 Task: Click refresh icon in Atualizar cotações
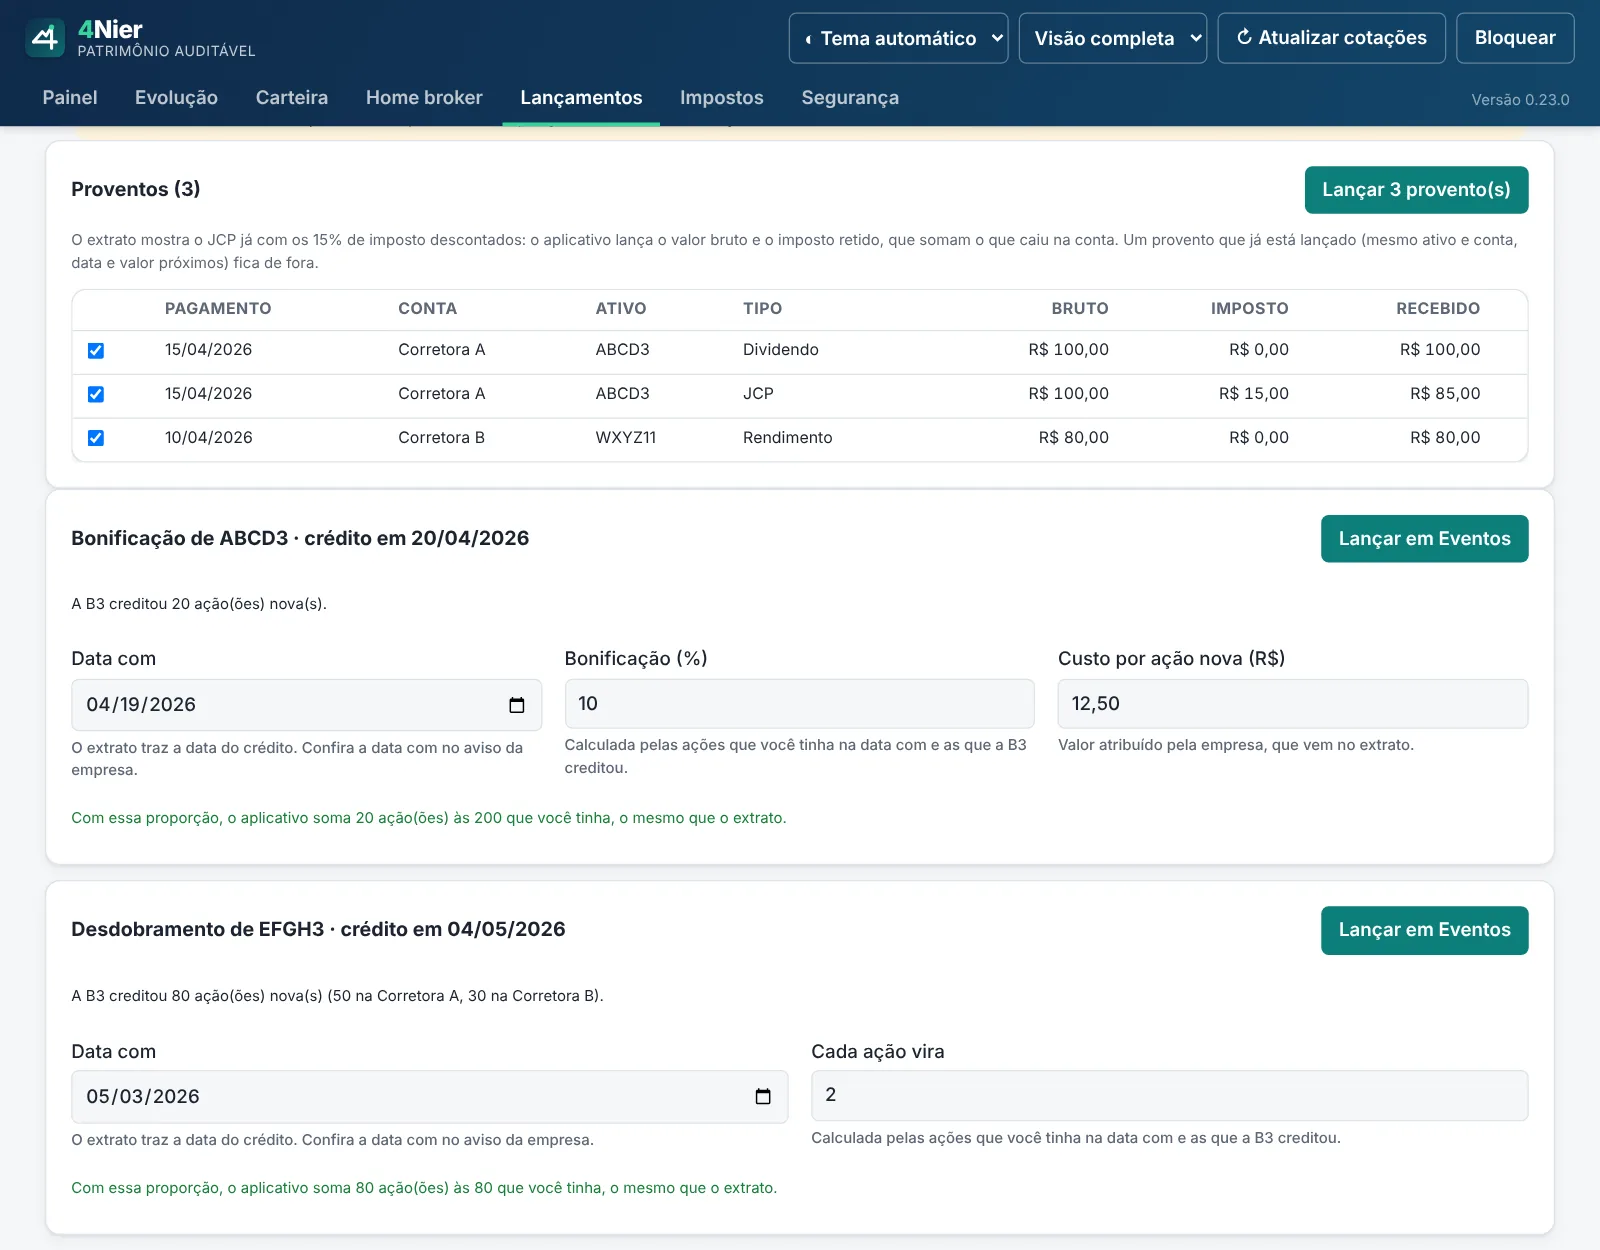point(1244,37)
